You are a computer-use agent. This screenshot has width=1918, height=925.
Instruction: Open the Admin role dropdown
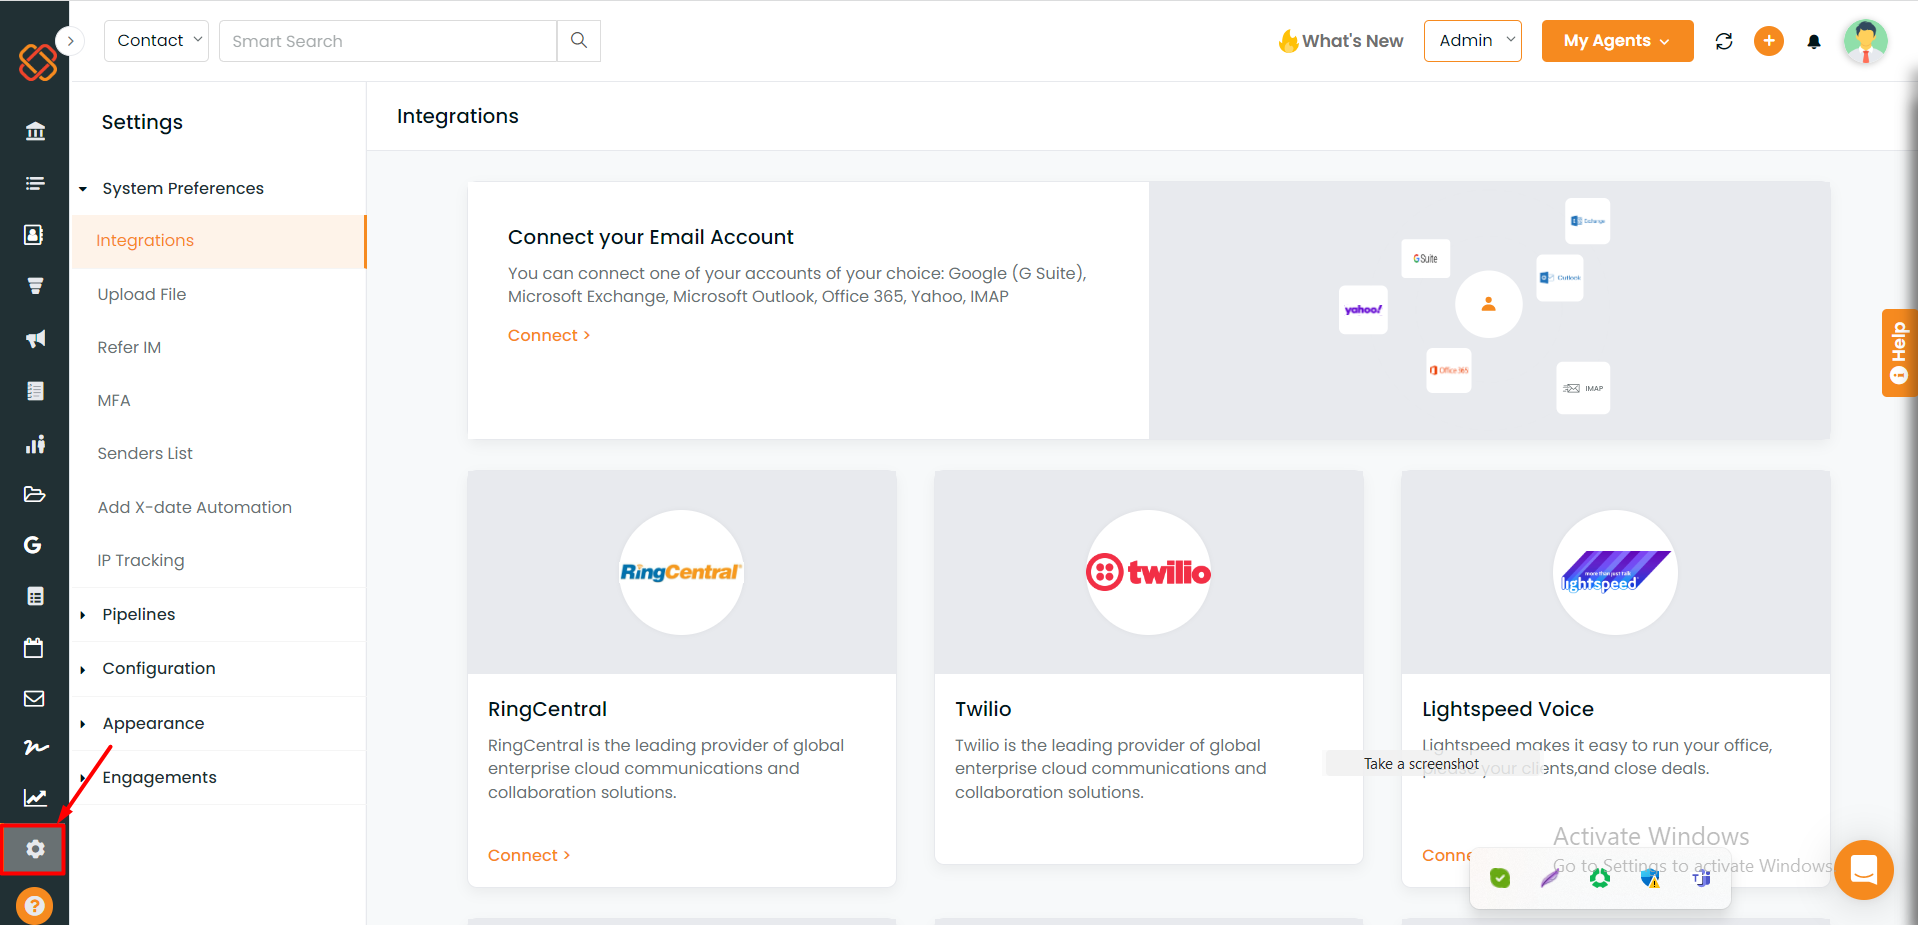point(1473,41)
